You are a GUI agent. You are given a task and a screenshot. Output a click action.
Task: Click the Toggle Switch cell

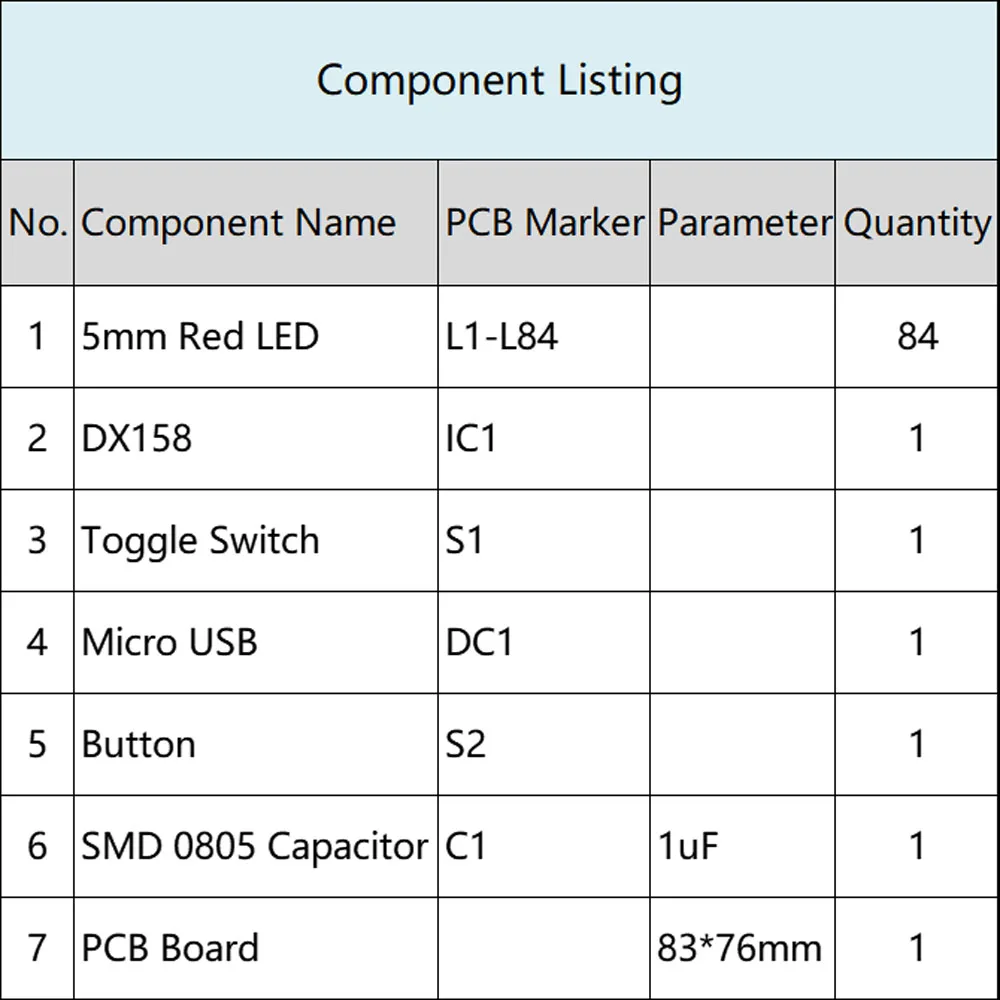tap(256, 540)
